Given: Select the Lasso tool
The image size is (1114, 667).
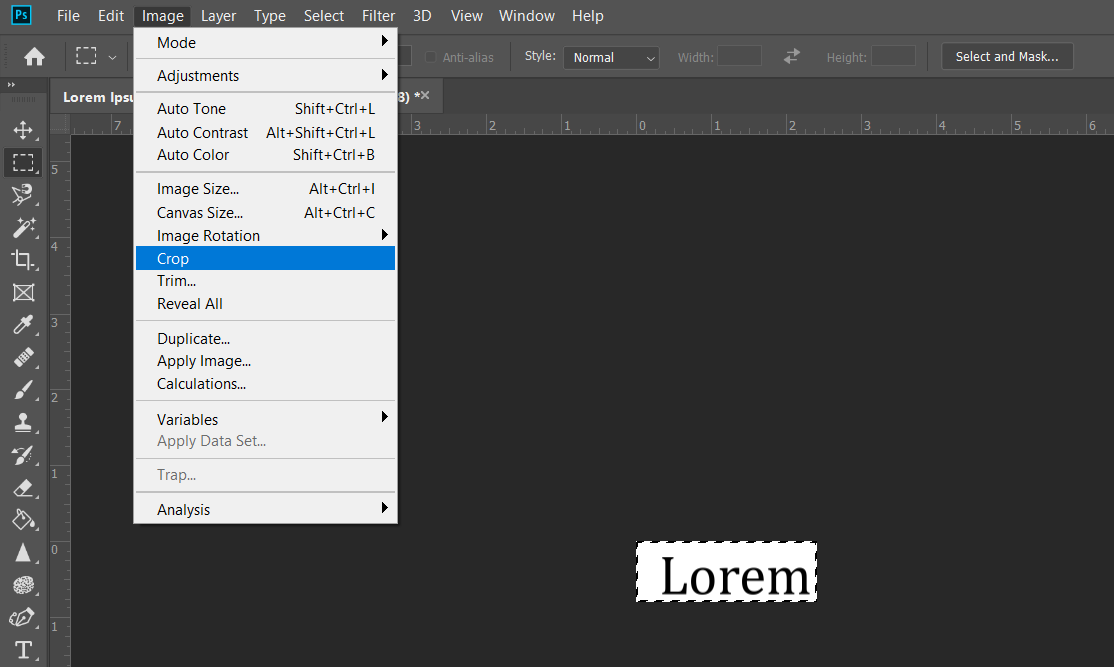Looking at the screenshot, I should click(24, 195).
